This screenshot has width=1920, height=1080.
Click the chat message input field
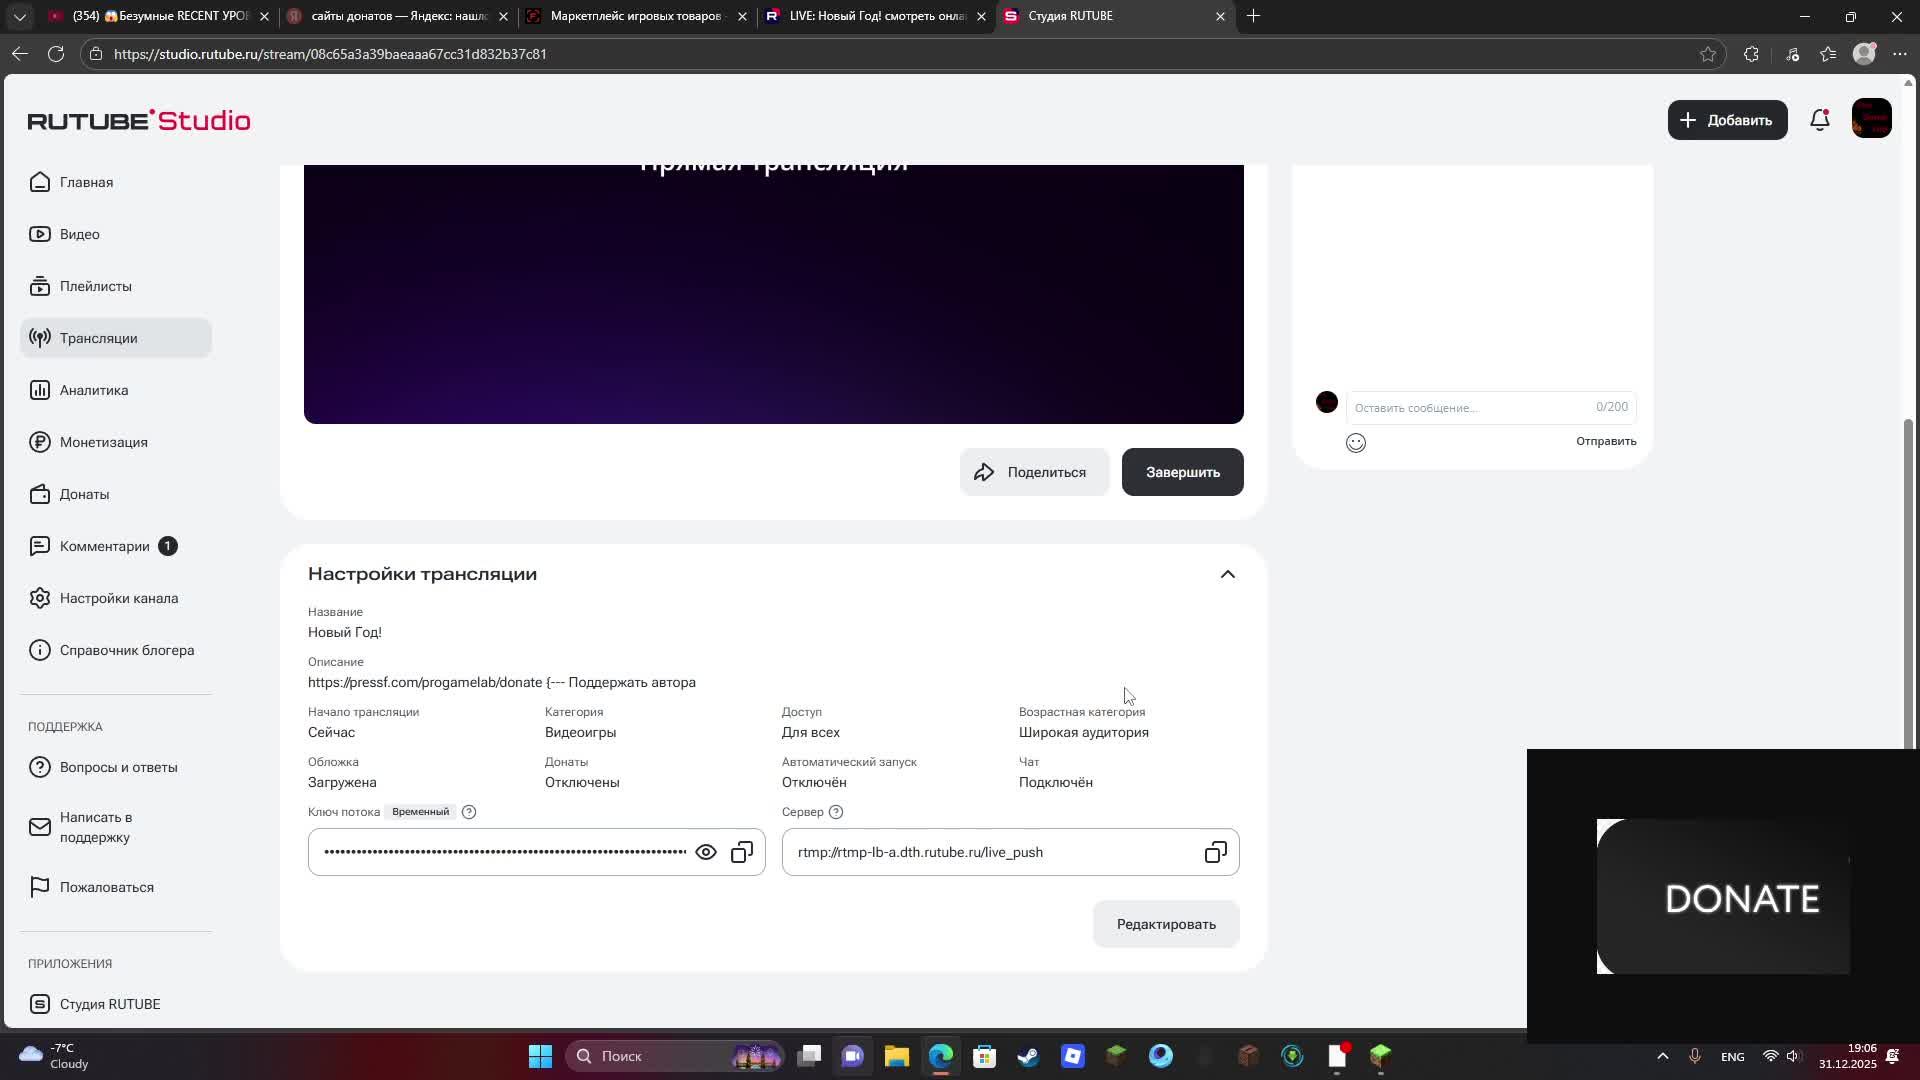coord(1470,408)
